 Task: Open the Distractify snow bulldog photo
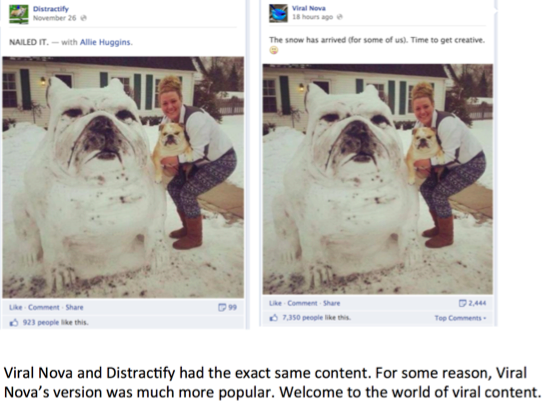pos(123,177)
